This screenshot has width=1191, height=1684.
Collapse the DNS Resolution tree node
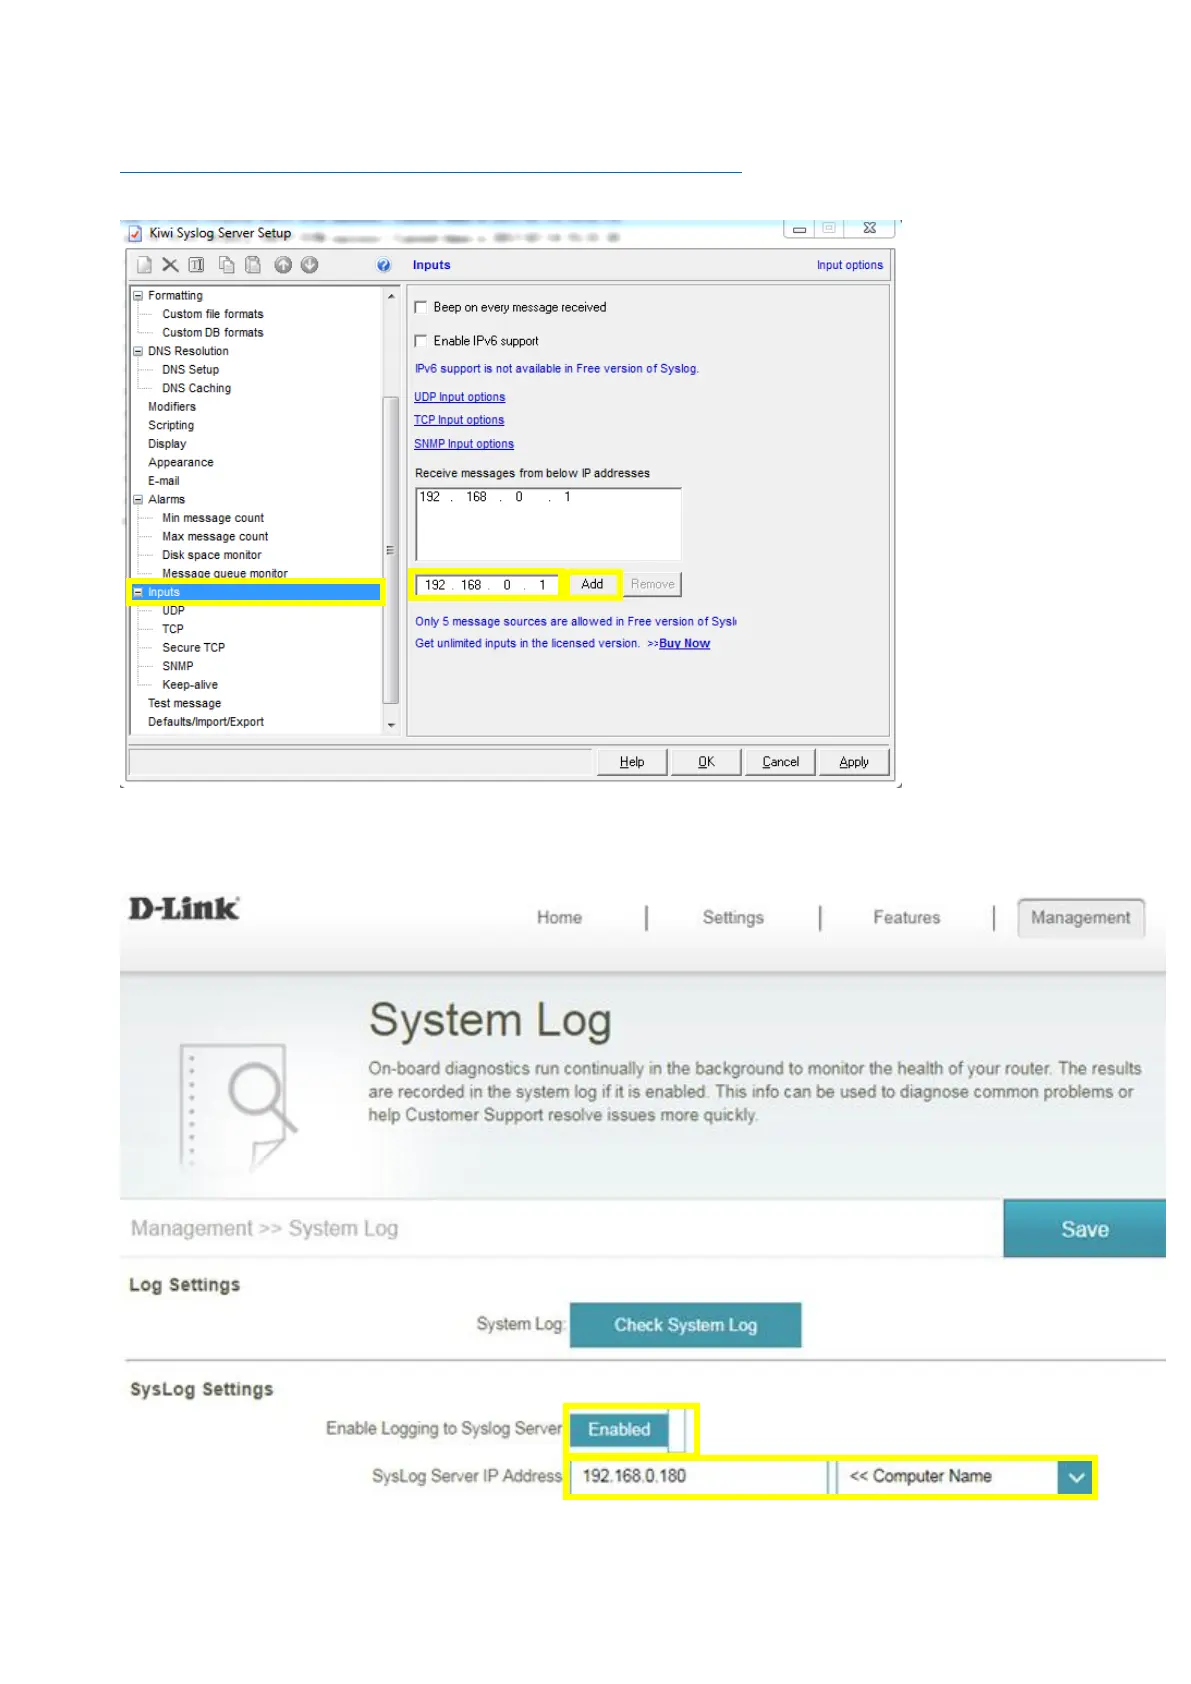pyautogui.click(x=138, y=351)
